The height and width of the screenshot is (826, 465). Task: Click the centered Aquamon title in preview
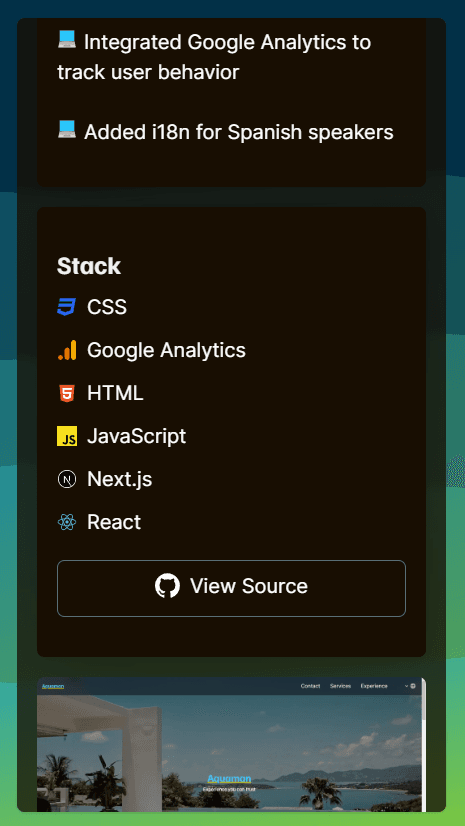(x=229, y=779)
